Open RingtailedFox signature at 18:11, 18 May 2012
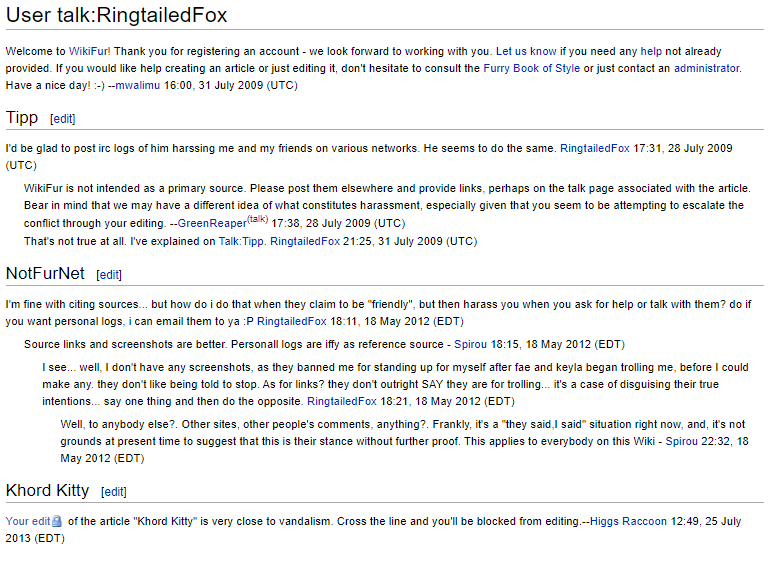This screenshot has width=768, height=564. tap(291, 321)
